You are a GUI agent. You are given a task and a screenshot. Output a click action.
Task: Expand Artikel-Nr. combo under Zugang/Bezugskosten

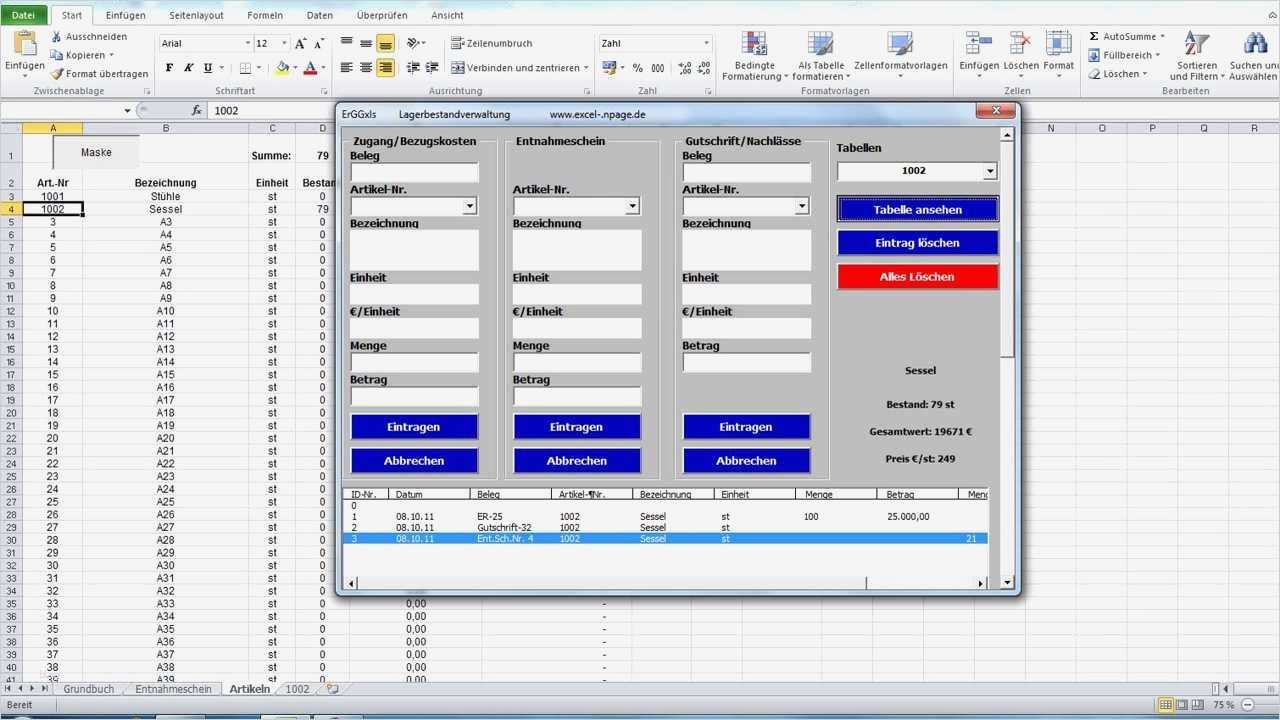470,206
